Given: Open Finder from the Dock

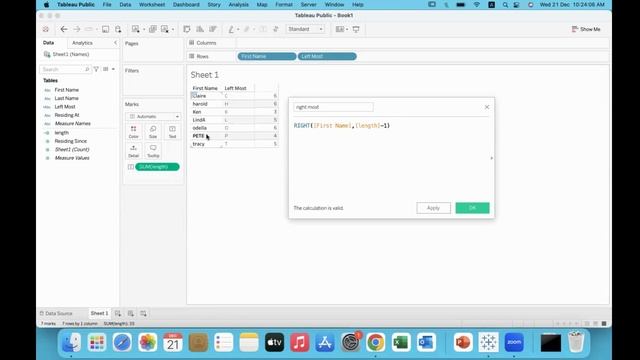Looking at the screenshot, I should pos(71,342).
